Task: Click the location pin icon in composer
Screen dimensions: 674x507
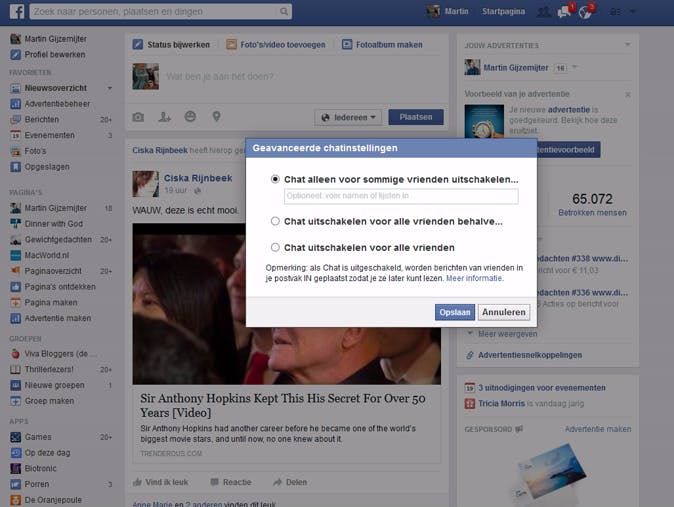Action: click(216, 117)
